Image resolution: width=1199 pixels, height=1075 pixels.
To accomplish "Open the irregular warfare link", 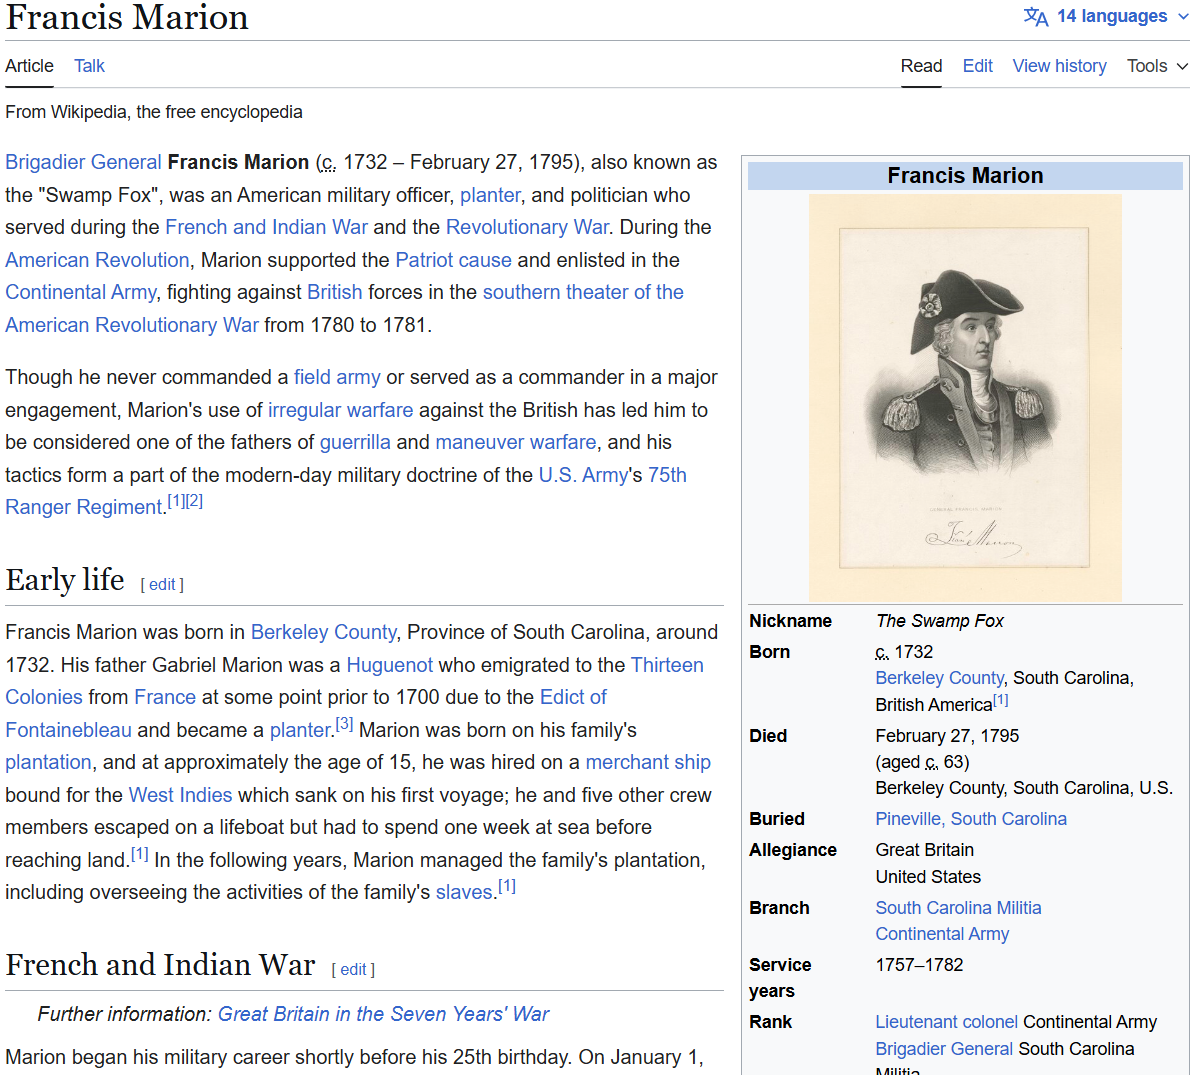I will pyautogui.click(x=340, y=411).
